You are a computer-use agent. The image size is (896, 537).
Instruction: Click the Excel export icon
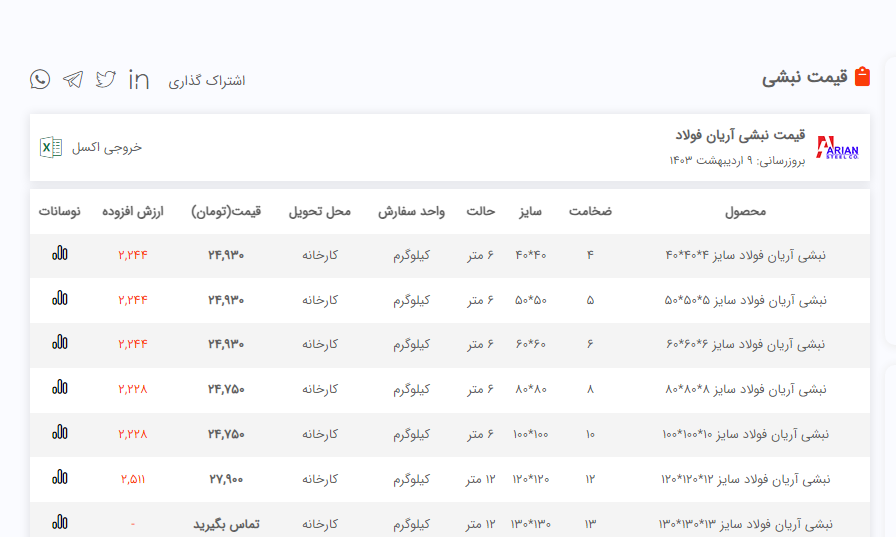coord(49,147)
